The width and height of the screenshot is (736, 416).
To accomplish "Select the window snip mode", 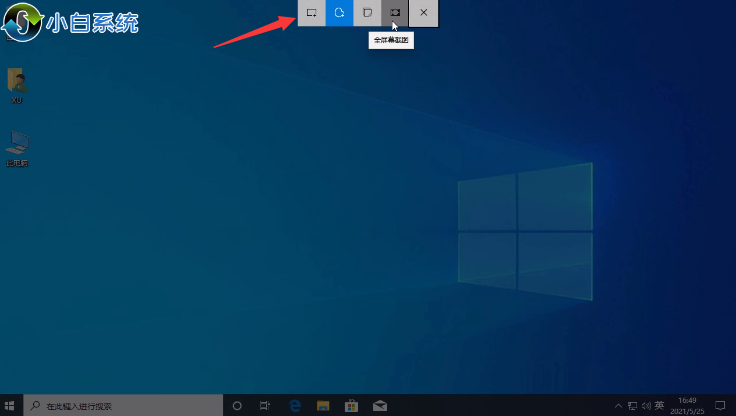I will (x=367, y=13).
